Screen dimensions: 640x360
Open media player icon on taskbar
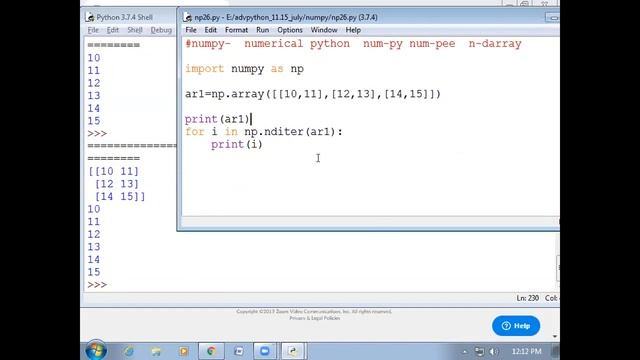[184, 351]
